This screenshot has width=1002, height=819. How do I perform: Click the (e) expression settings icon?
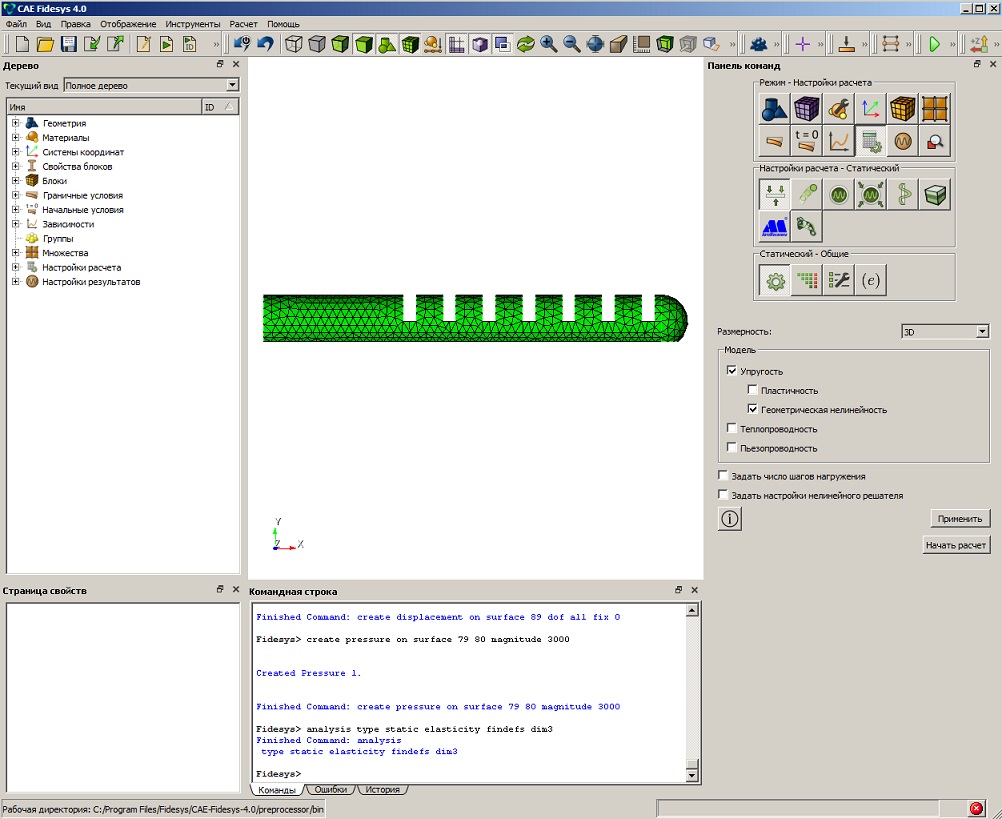pos(870,280)
